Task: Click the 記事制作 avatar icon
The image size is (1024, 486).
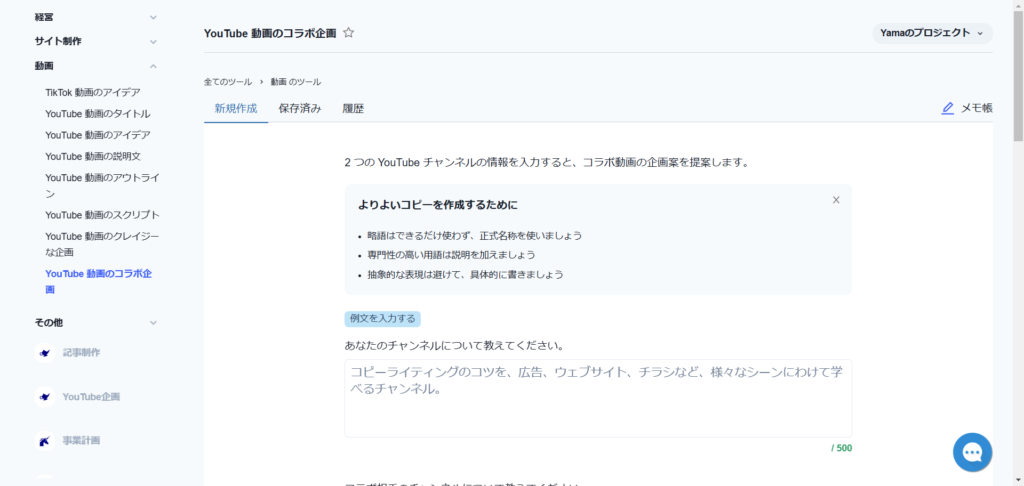Action: (x=44, y=353)
